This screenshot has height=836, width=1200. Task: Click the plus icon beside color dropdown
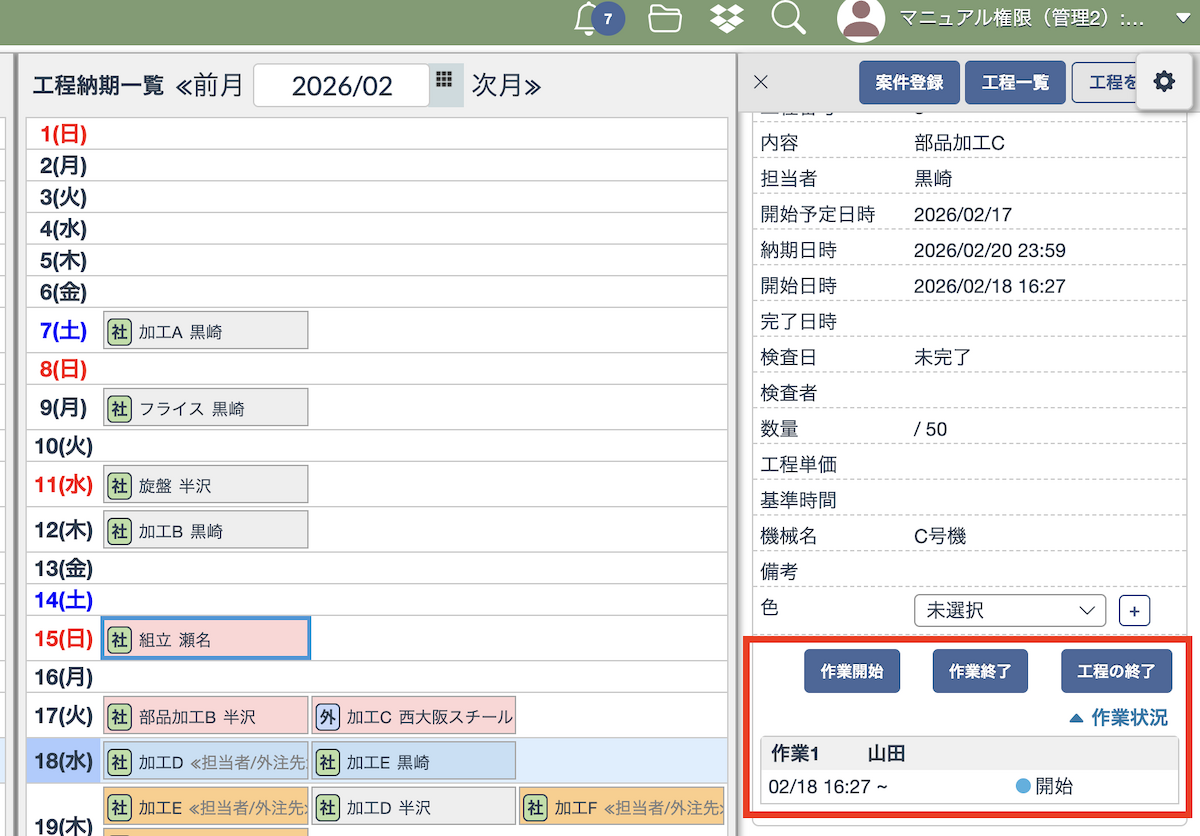(1134, 610)
